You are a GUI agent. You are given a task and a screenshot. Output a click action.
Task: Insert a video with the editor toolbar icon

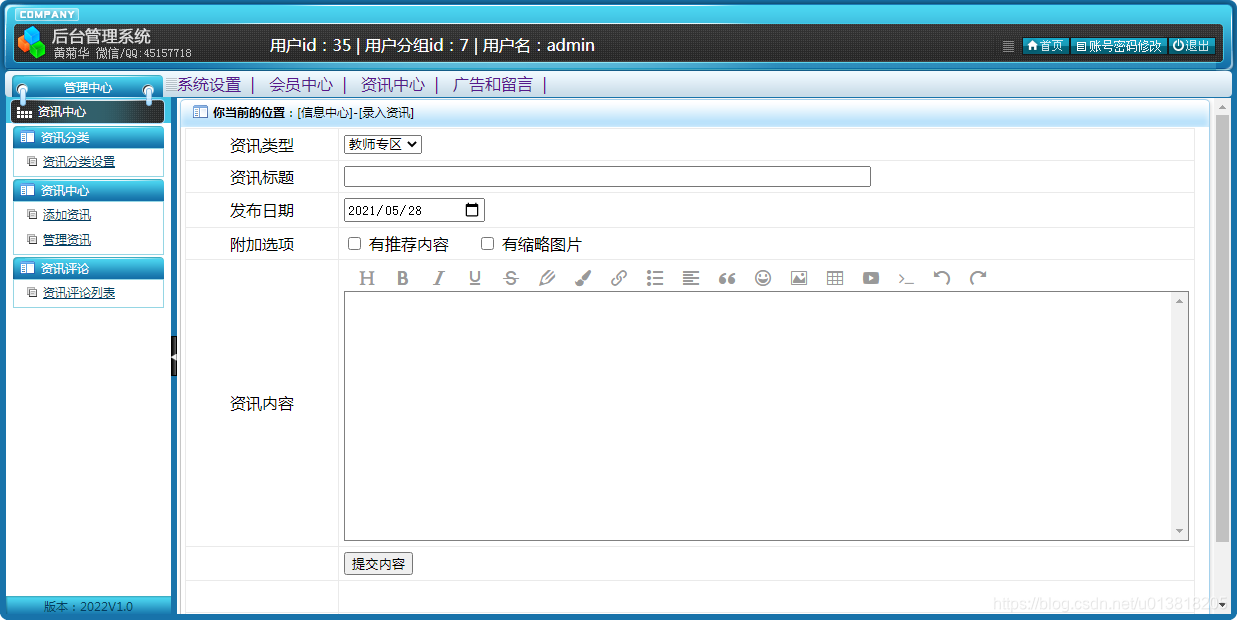(870, 278)
